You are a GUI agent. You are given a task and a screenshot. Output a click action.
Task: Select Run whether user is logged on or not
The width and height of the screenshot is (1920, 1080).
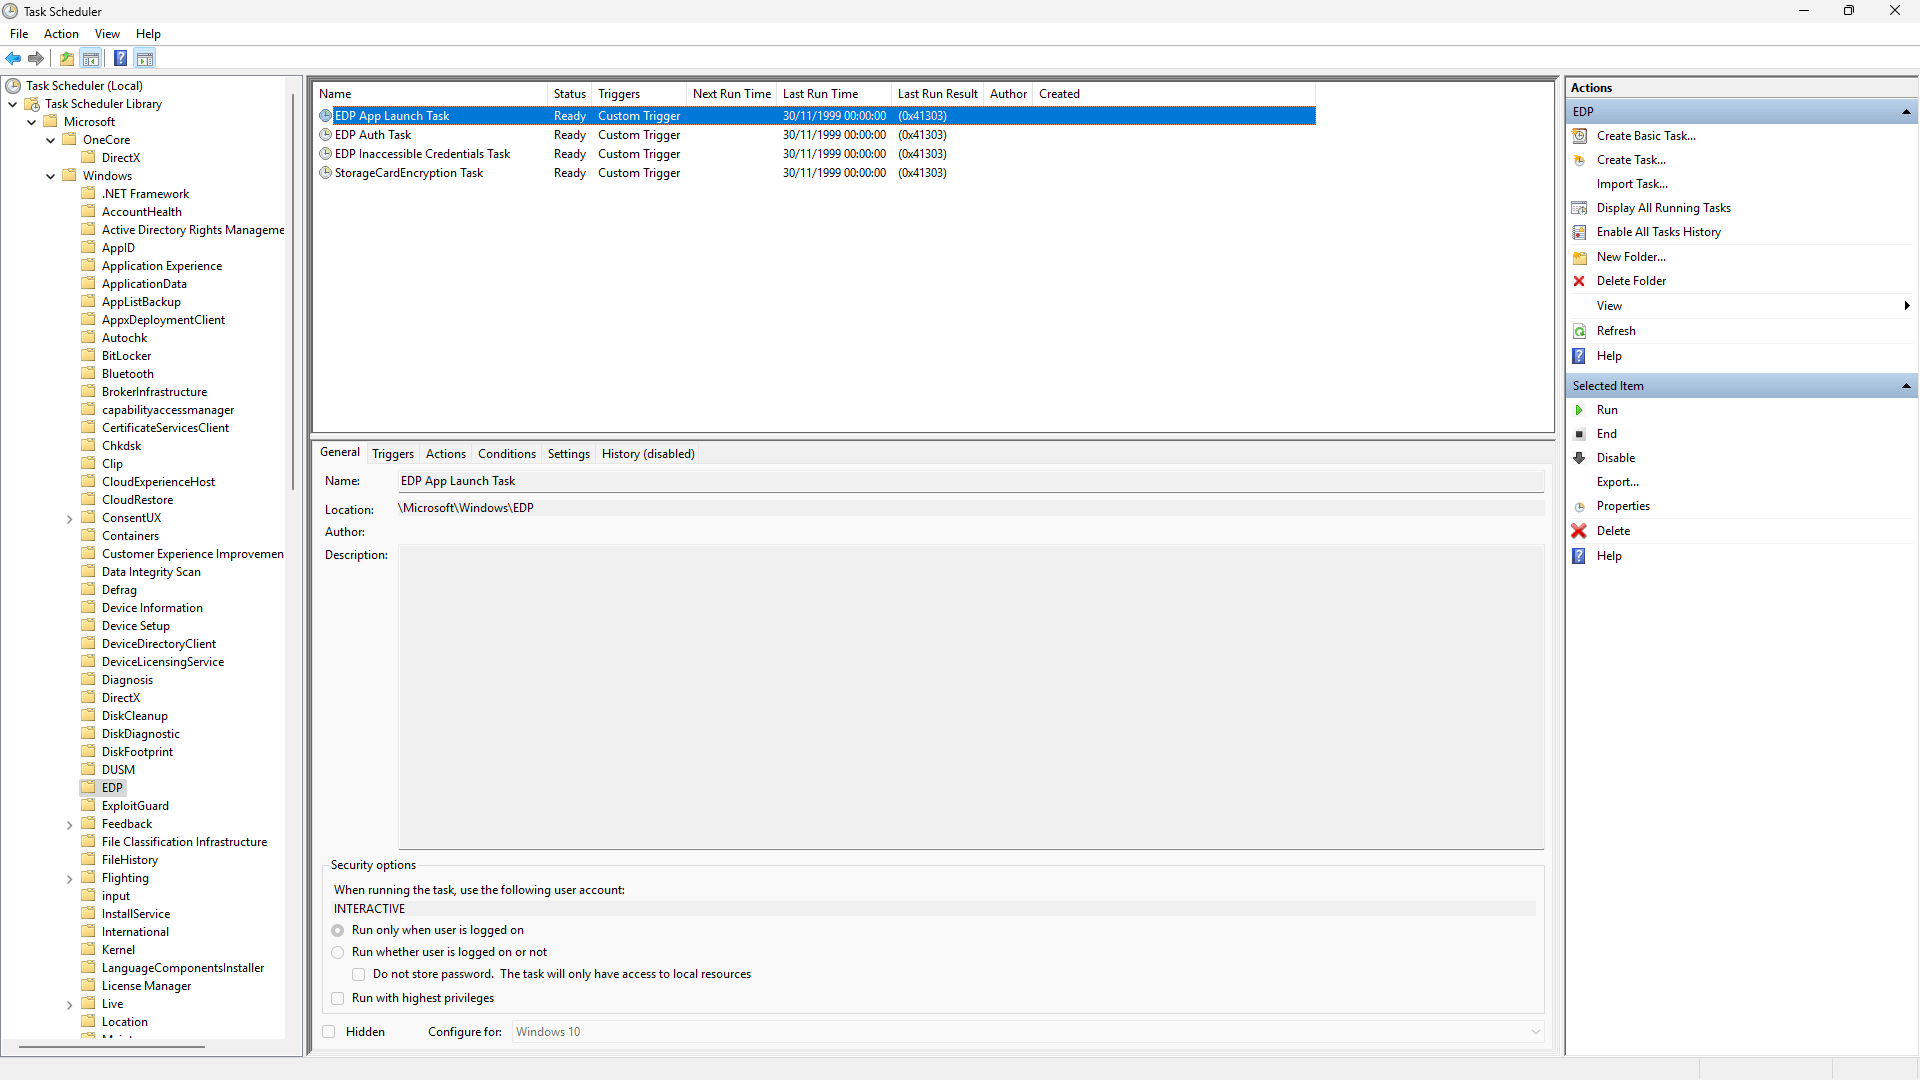click(338, 952)
